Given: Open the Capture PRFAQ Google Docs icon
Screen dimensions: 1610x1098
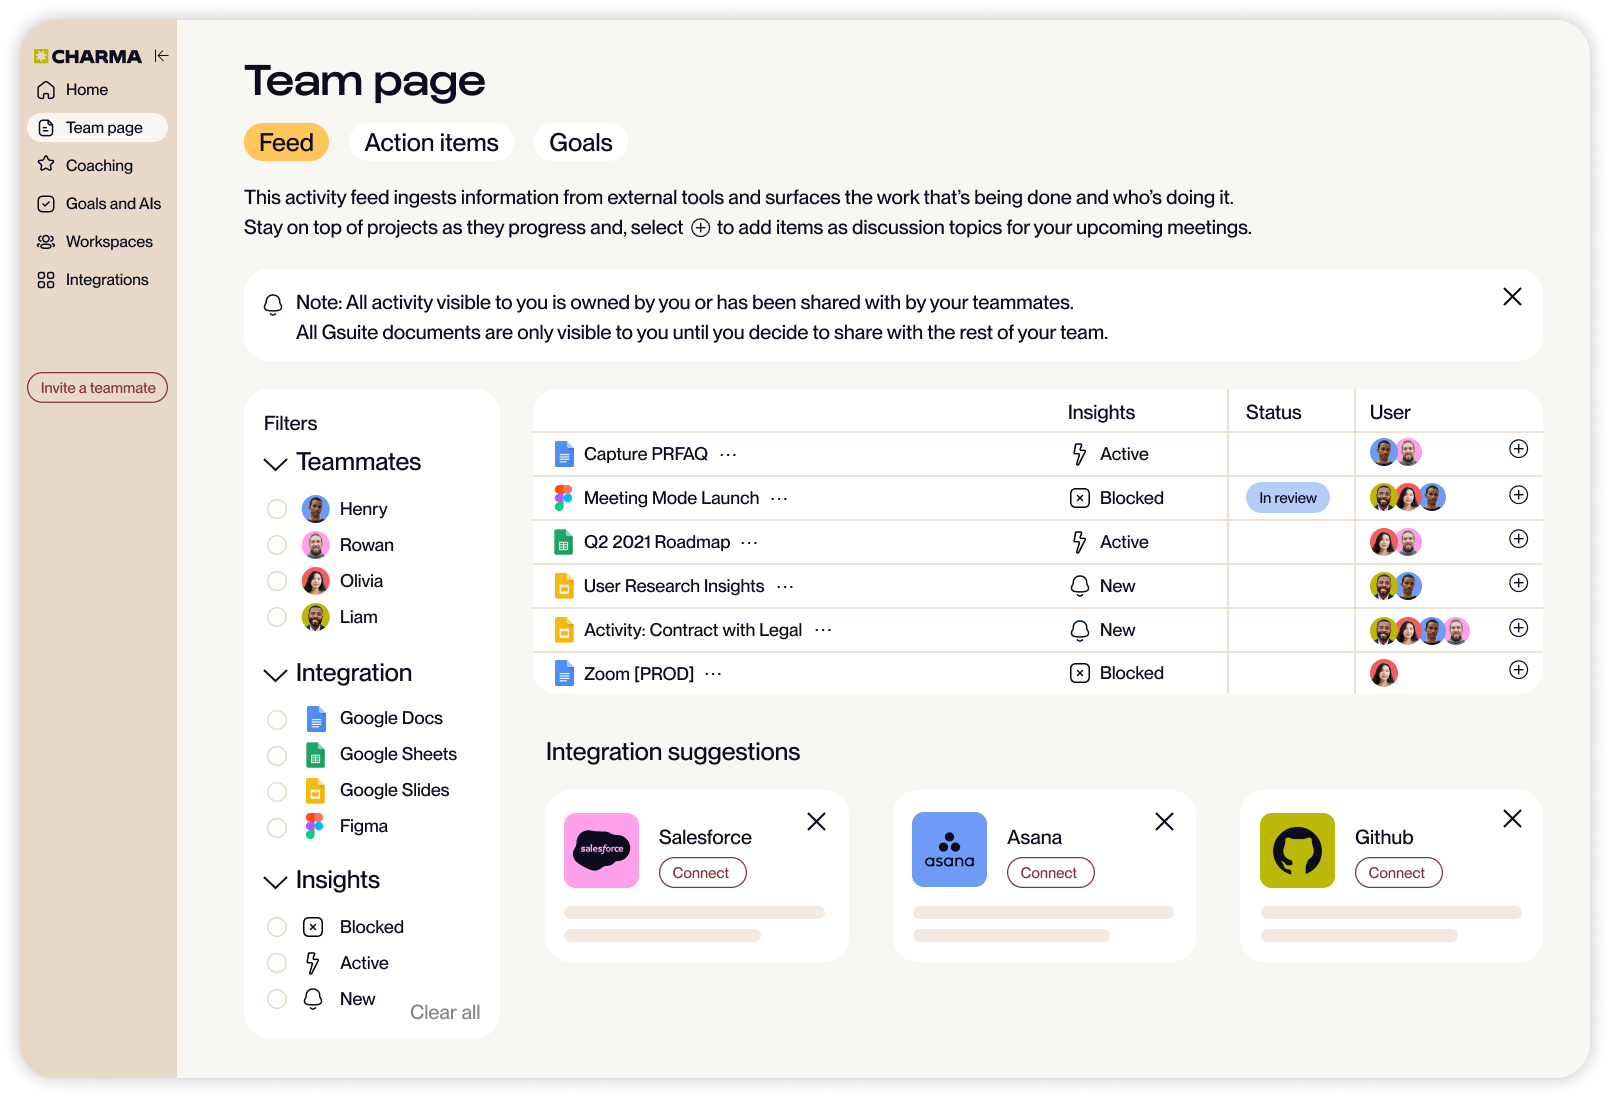Looking at the screenshot, I should click(564, 454).
